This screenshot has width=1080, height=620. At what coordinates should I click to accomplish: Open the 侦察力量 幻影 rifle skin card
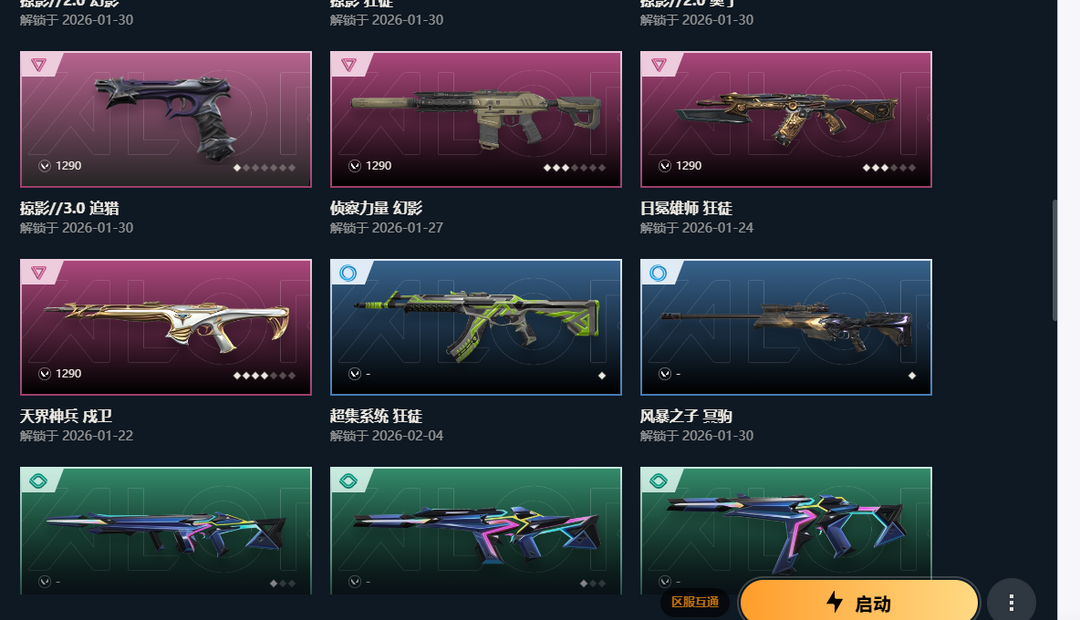tap(476, 119)
